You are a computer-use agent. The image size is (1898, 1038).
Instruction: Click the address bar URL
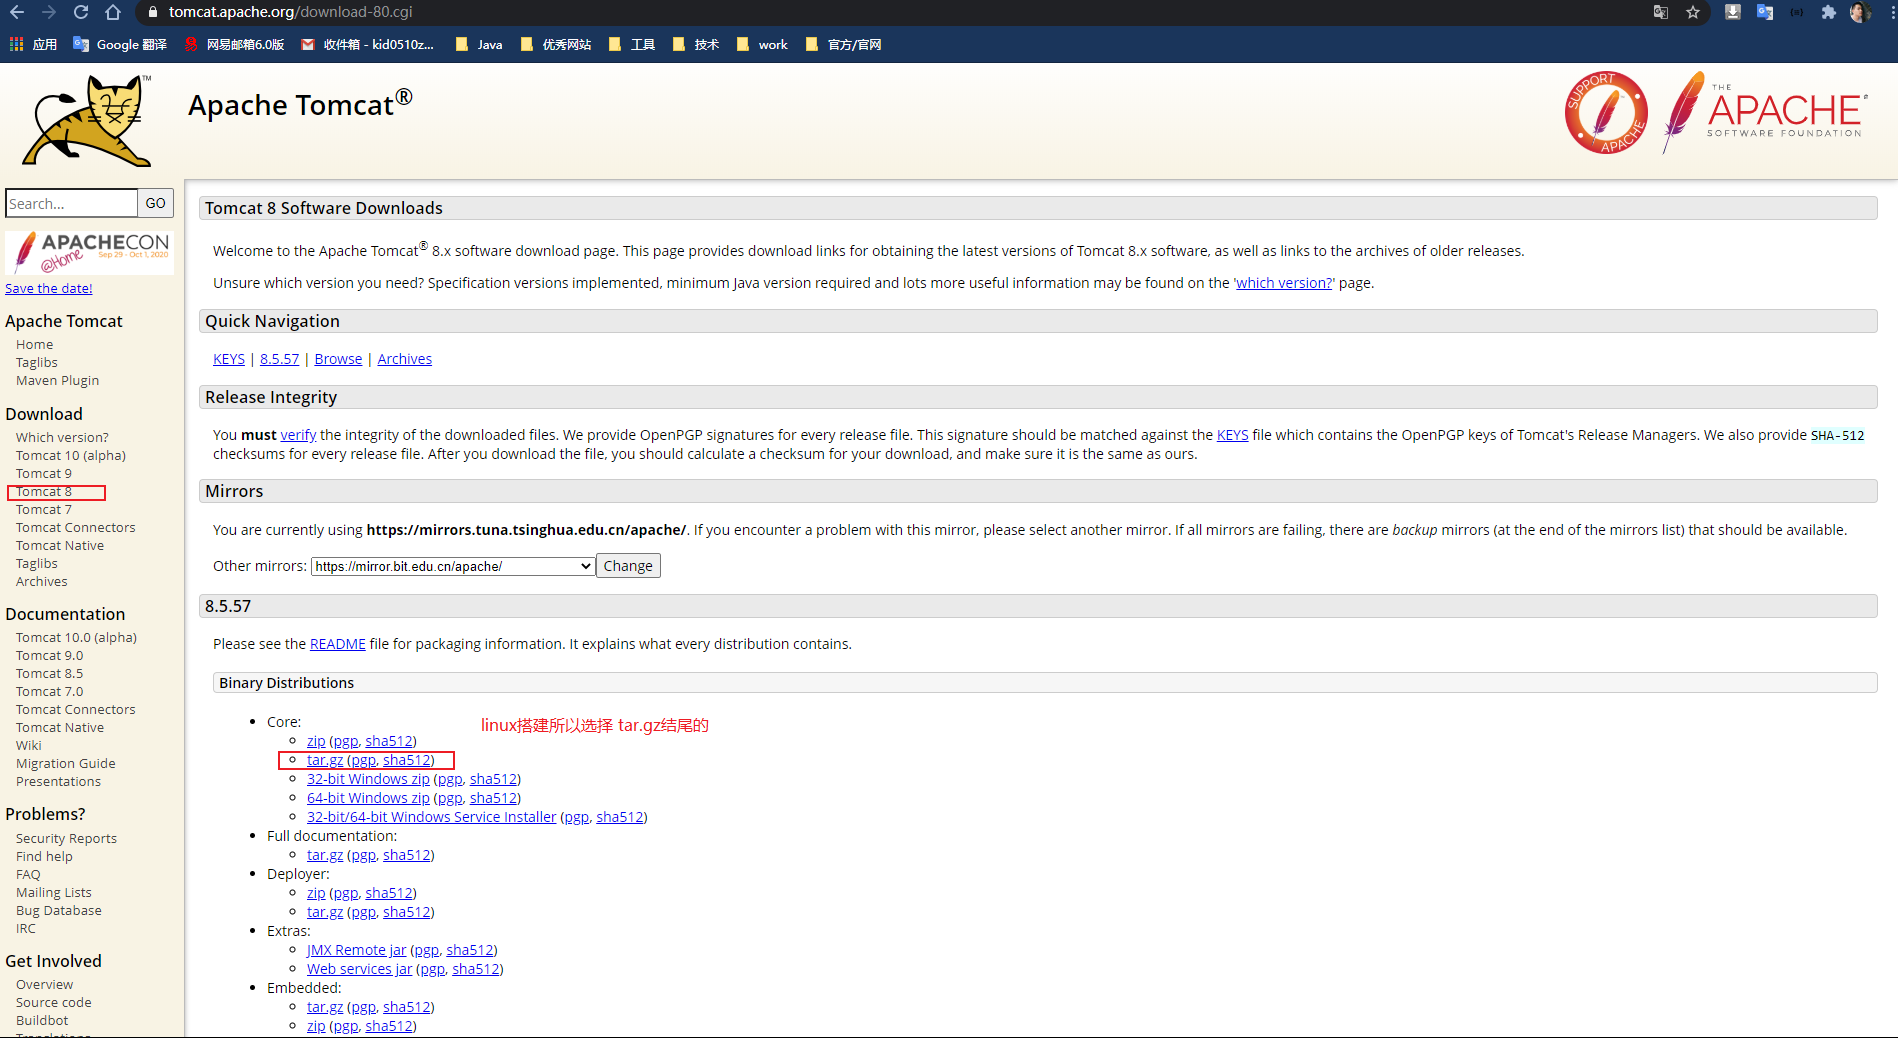tap(290, 12)
